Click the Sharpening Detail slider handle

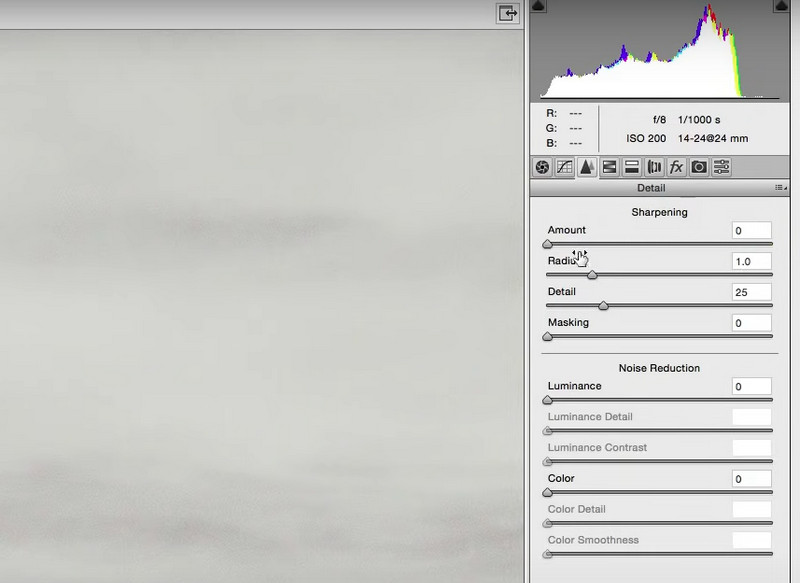pos(603,306)
